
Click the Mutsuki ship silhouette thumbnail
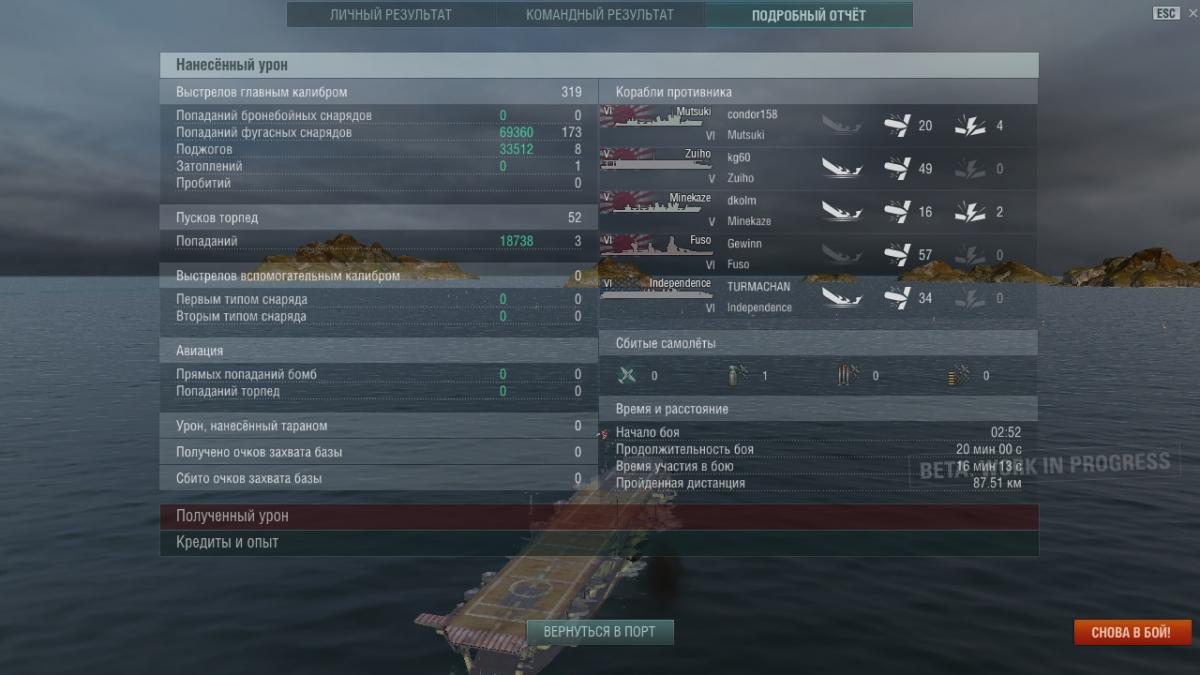tap(656, 117)
